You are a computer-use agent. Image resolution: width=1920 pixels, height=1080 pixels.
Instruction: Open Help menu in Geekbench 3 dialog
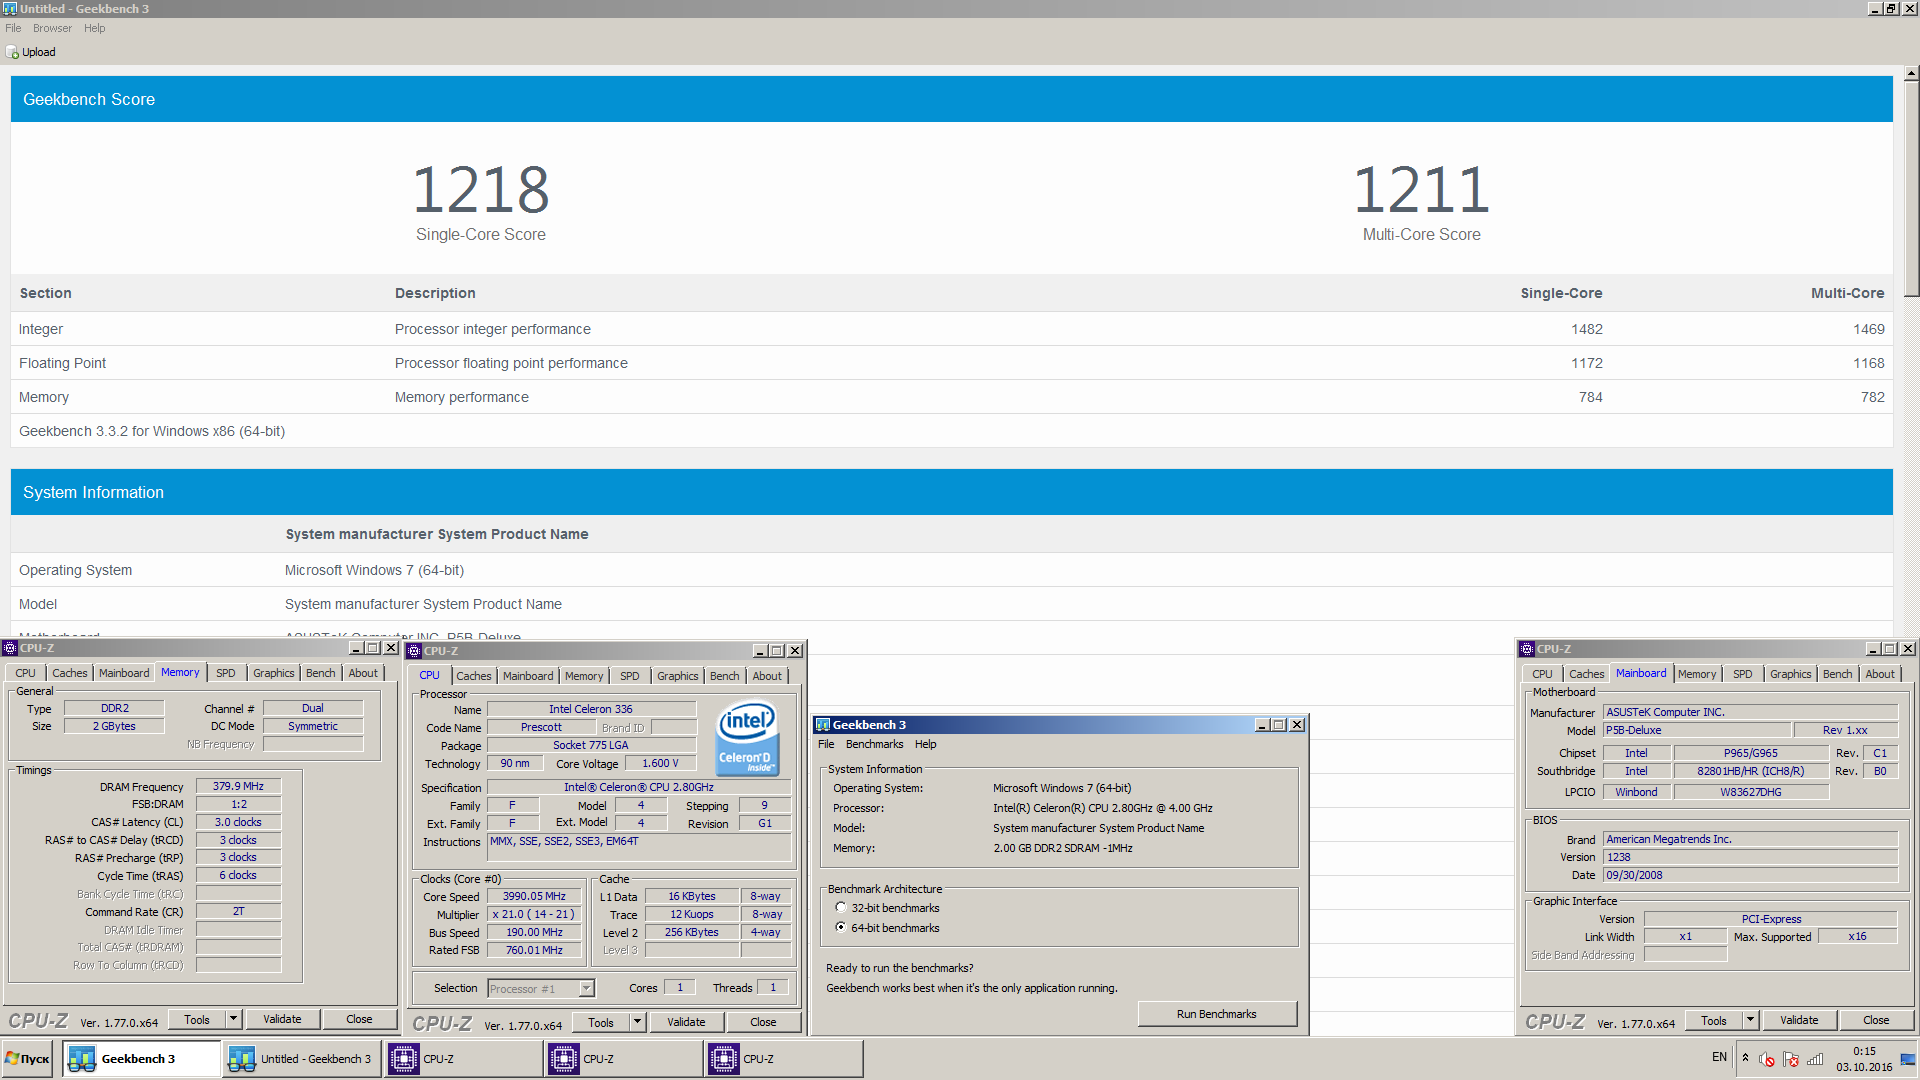926,744
